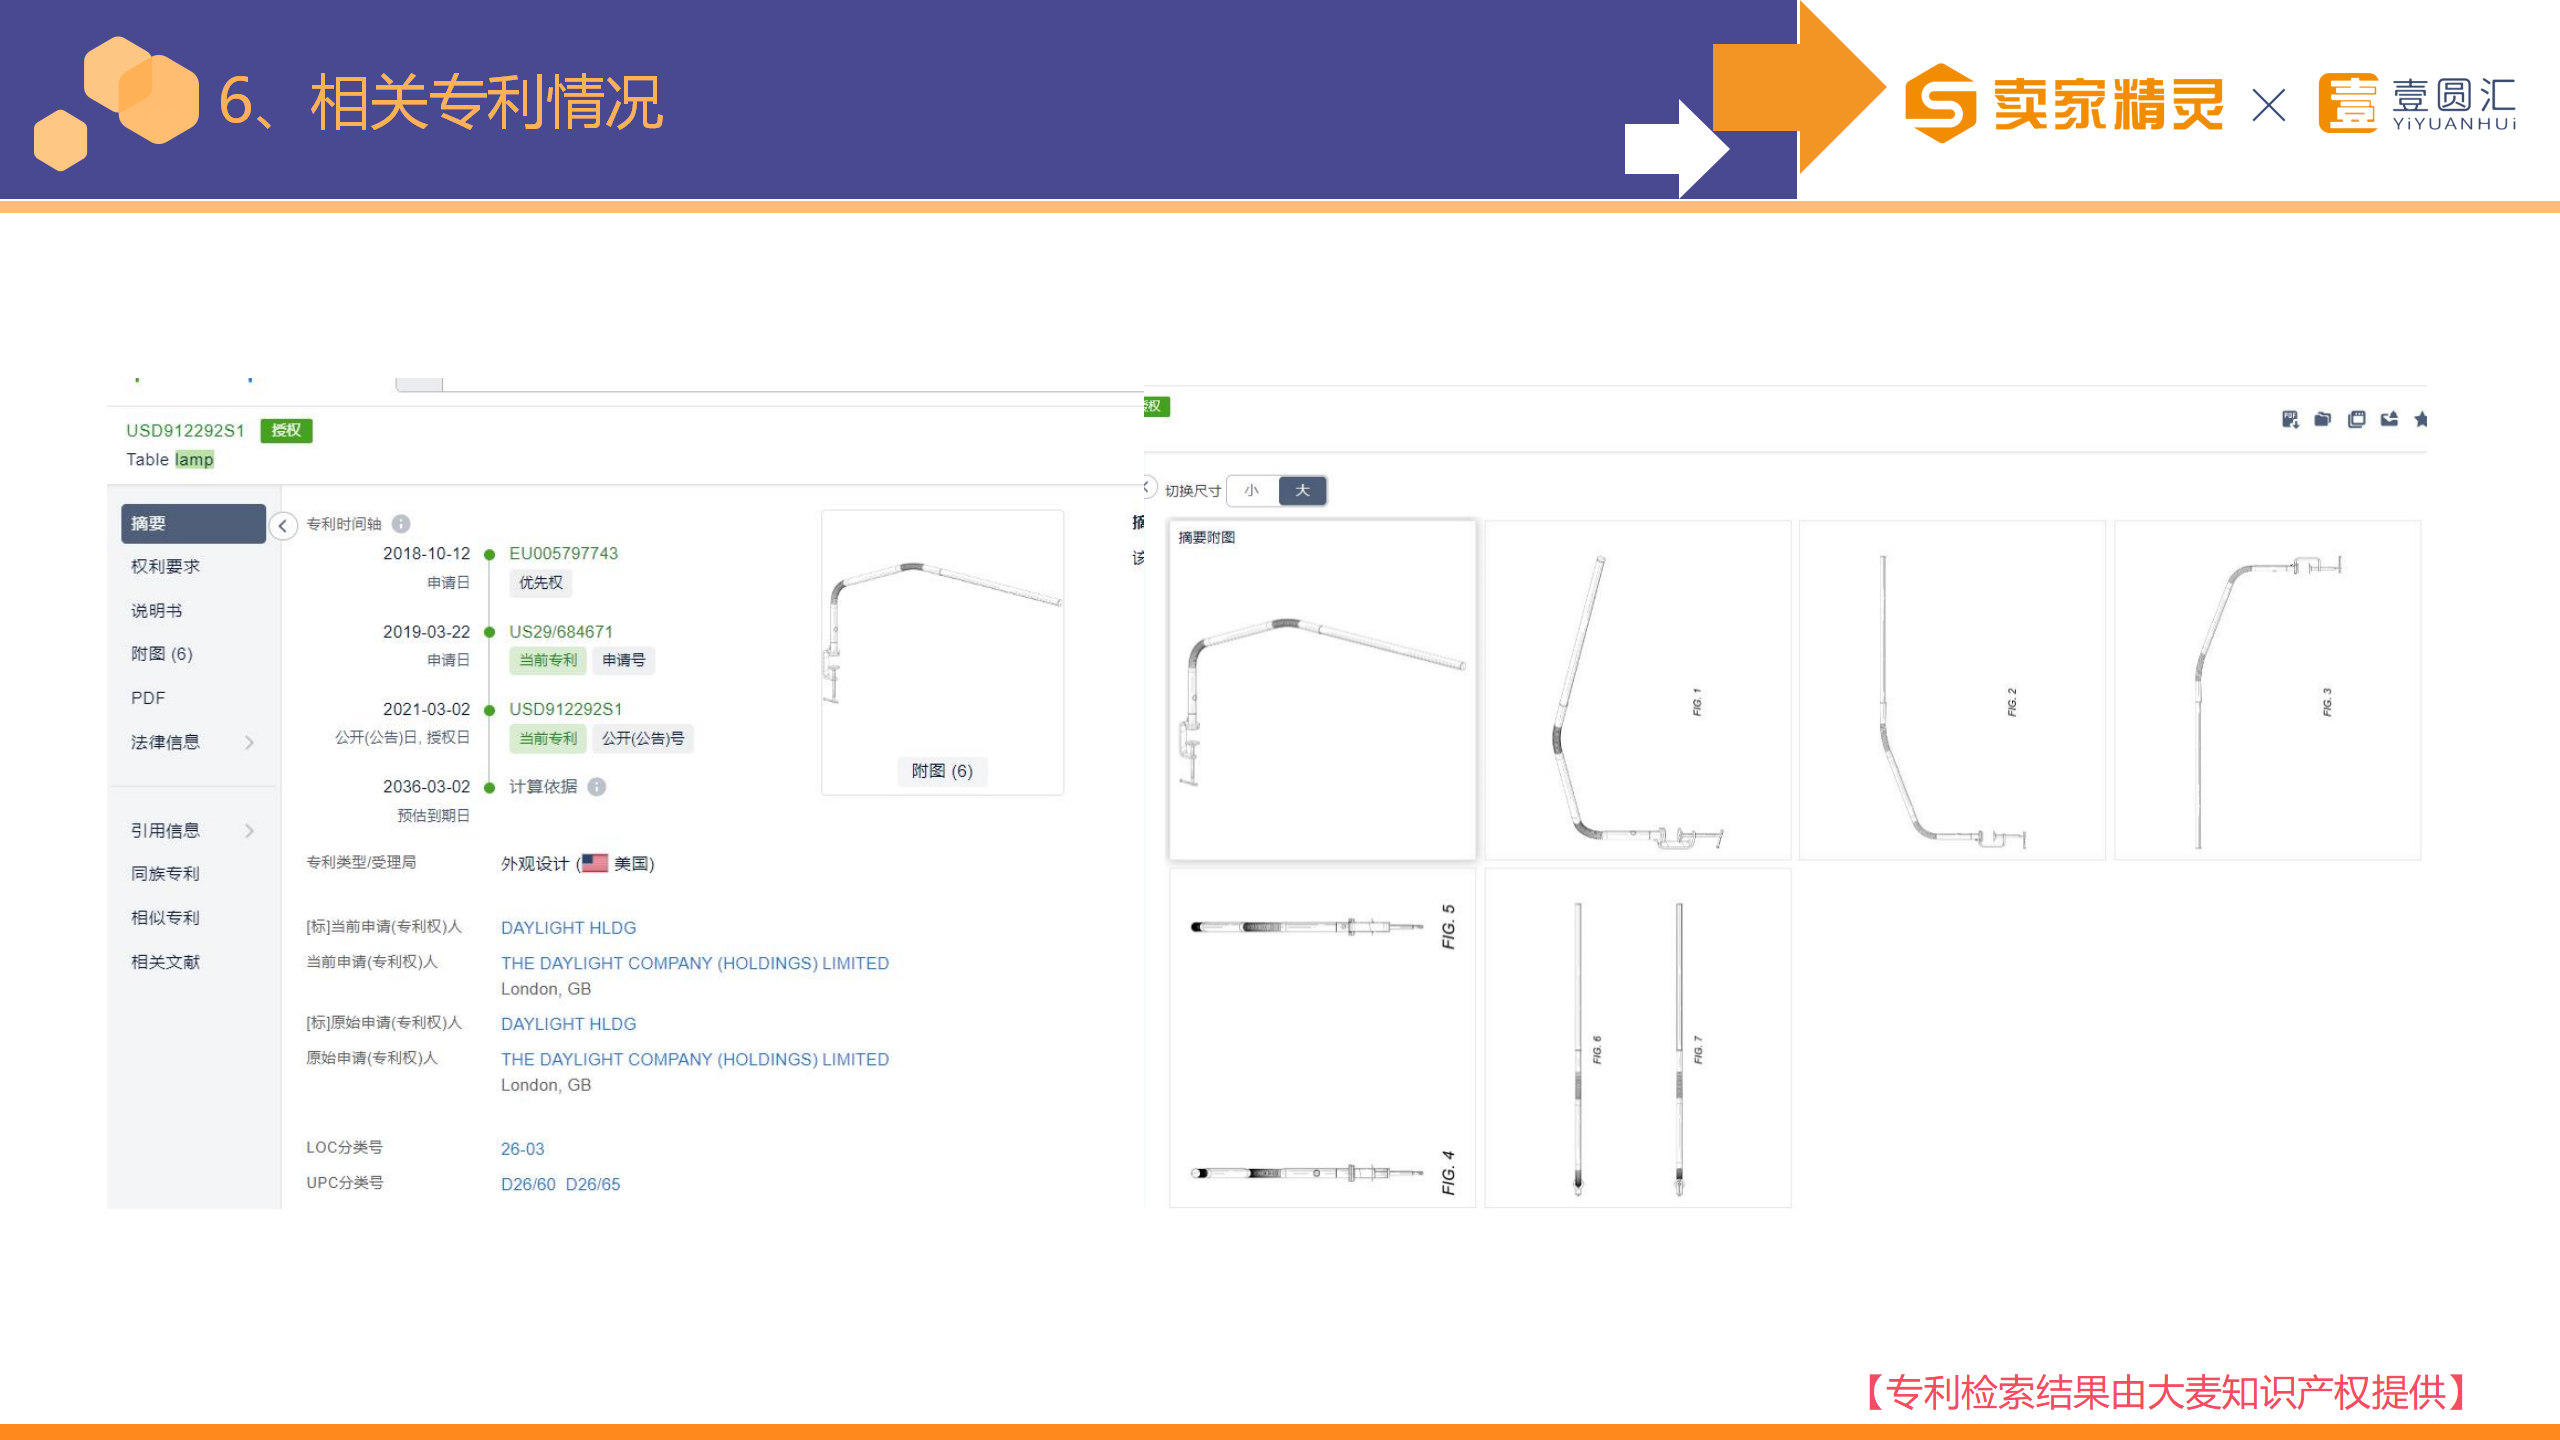Open the FIG. 3 drawing thumbnail
This screenshot has height=1440, width=2560.
[2267, 690]
